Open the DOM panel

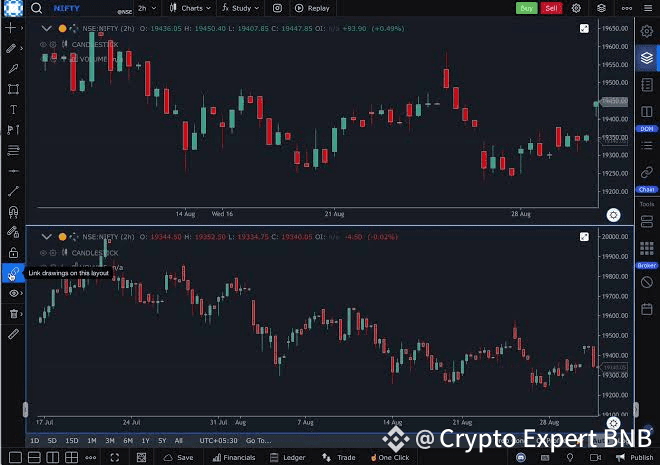(647, 129)
